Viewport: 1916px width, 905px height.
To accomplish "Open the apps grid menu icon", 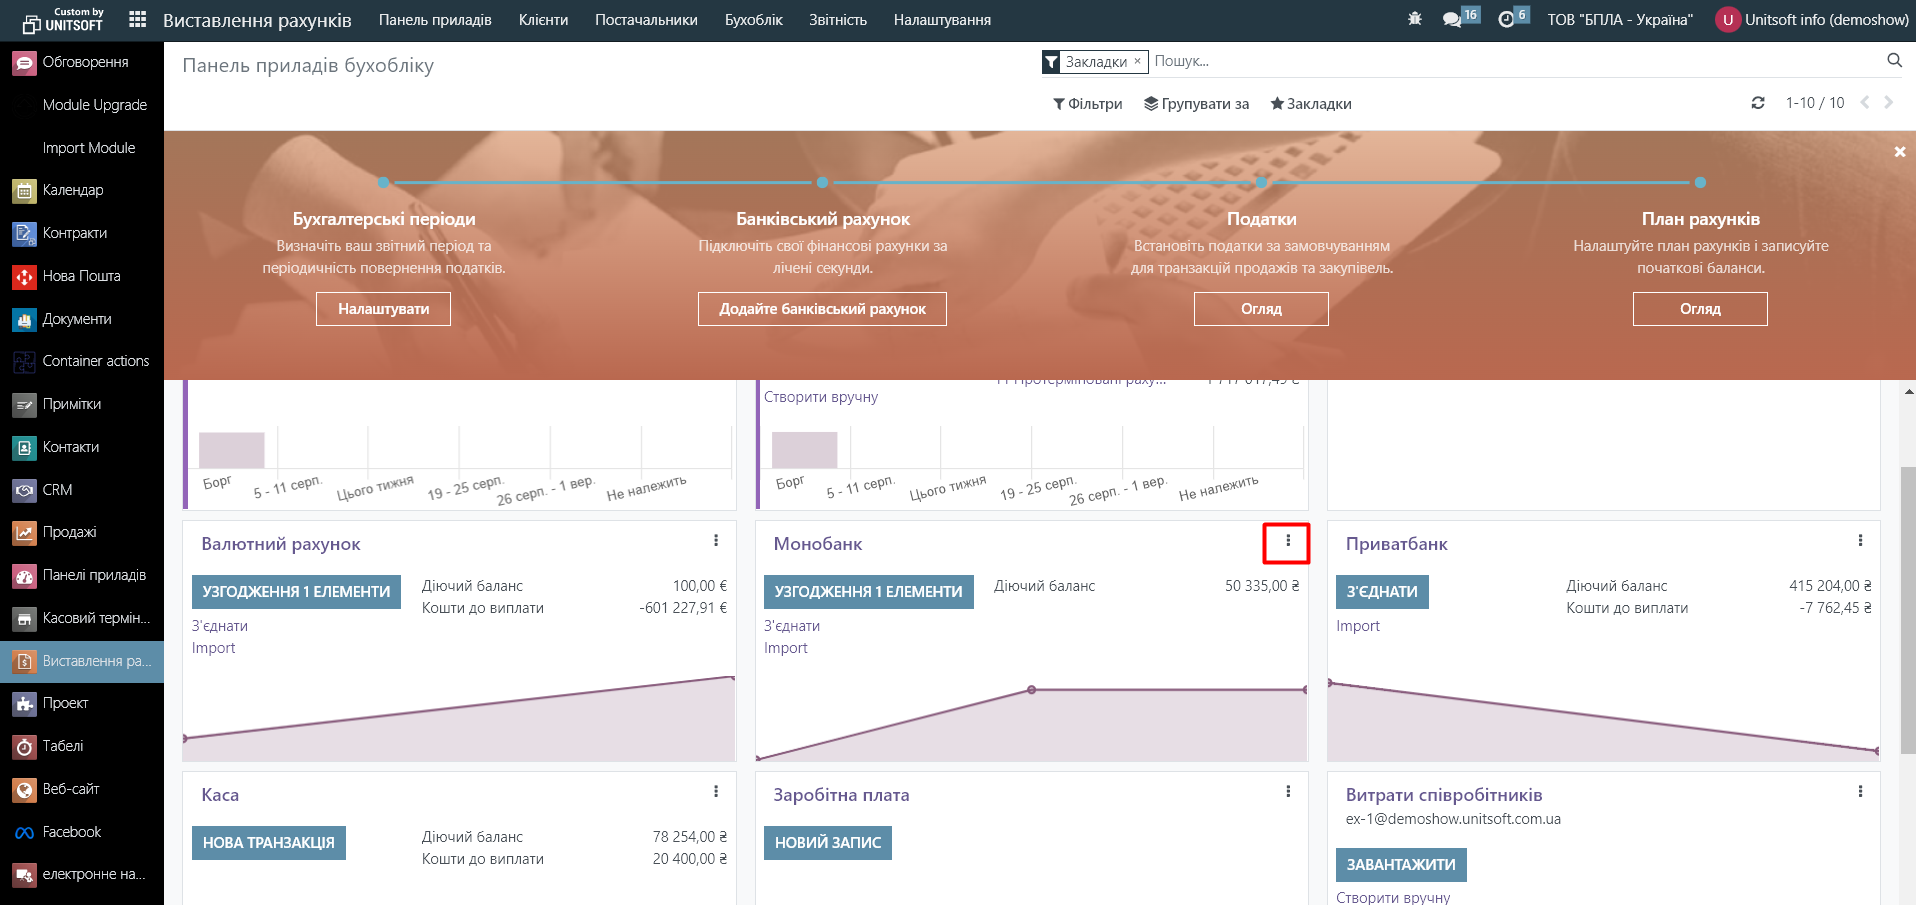I will click(138, 20).
